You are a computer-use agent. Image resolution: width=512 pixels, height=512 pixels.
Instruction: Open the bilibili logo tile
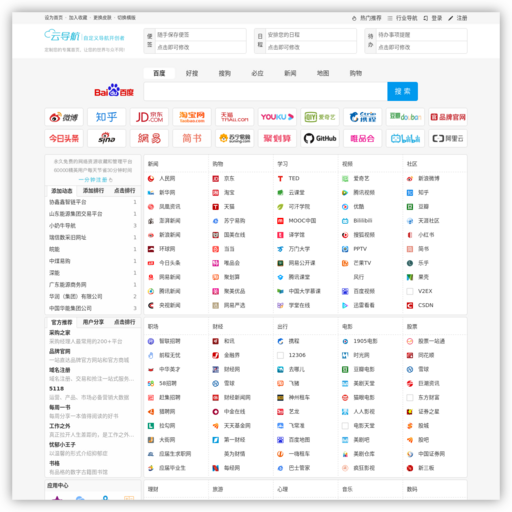pyautogui.click(x=405, y=138)
